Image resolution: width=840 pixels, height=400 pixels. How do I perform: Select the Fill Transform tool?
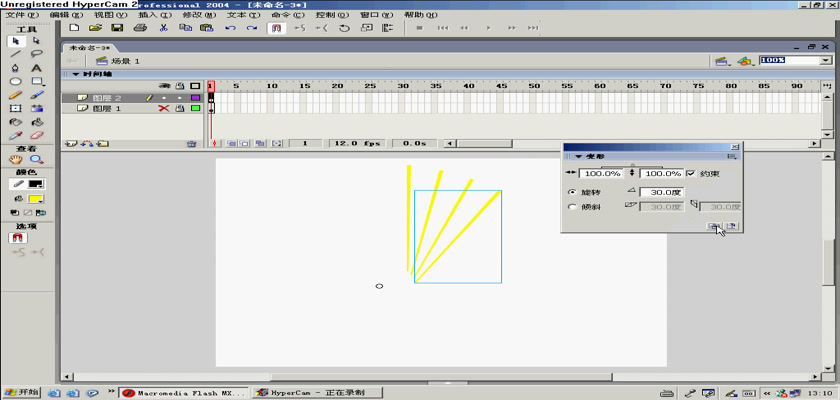click(36, 108)
